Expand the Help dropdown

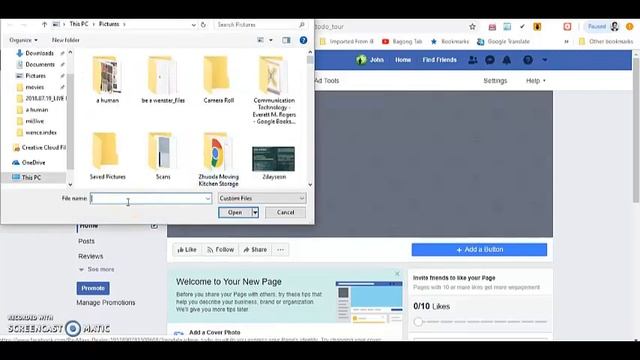[x=536, y=81]
